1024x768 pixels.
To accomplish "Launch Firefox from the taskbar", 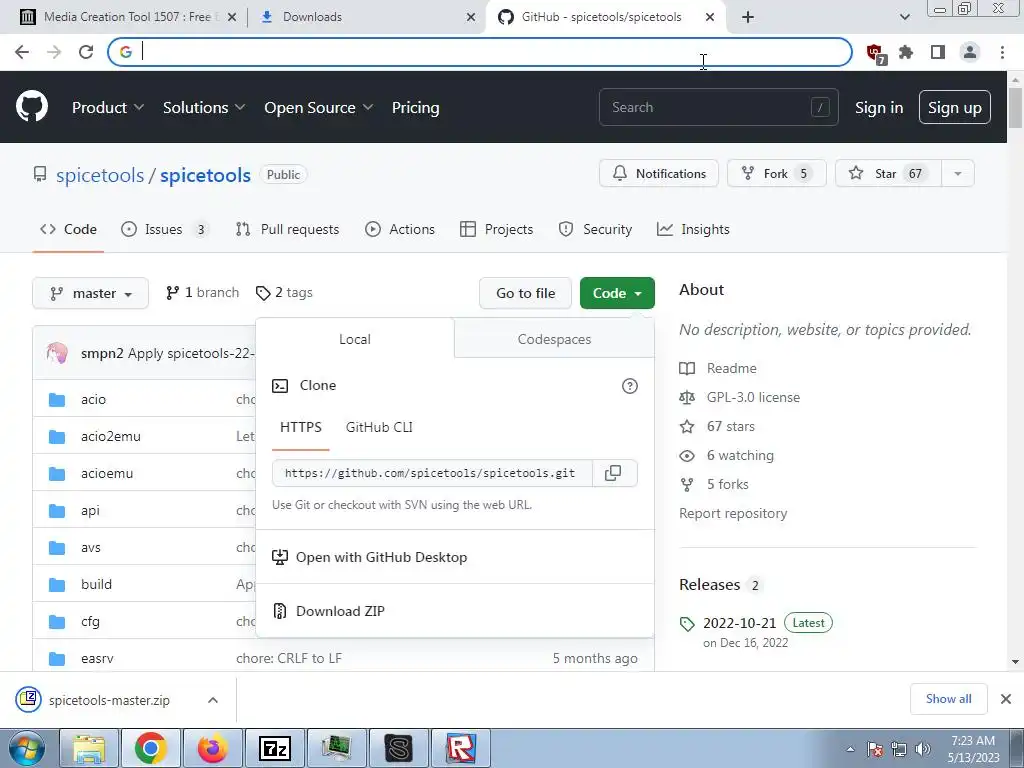I will (x=213, y=748).
